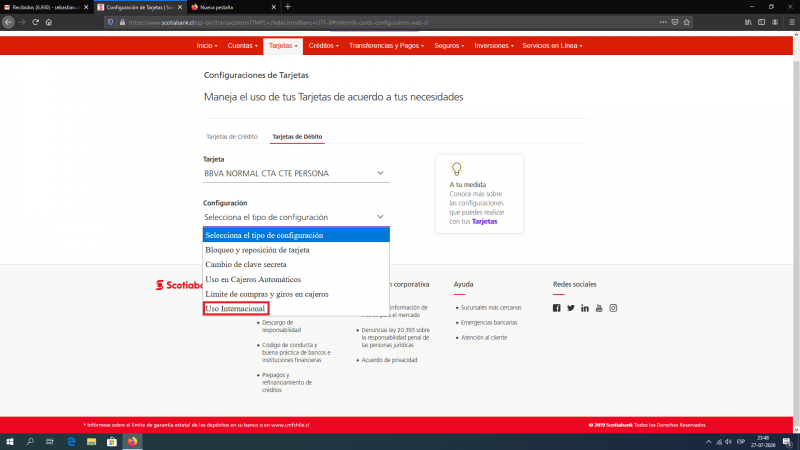Open the YouTube social icon
This screenshot has width=800, height=450.
[599, 307]
